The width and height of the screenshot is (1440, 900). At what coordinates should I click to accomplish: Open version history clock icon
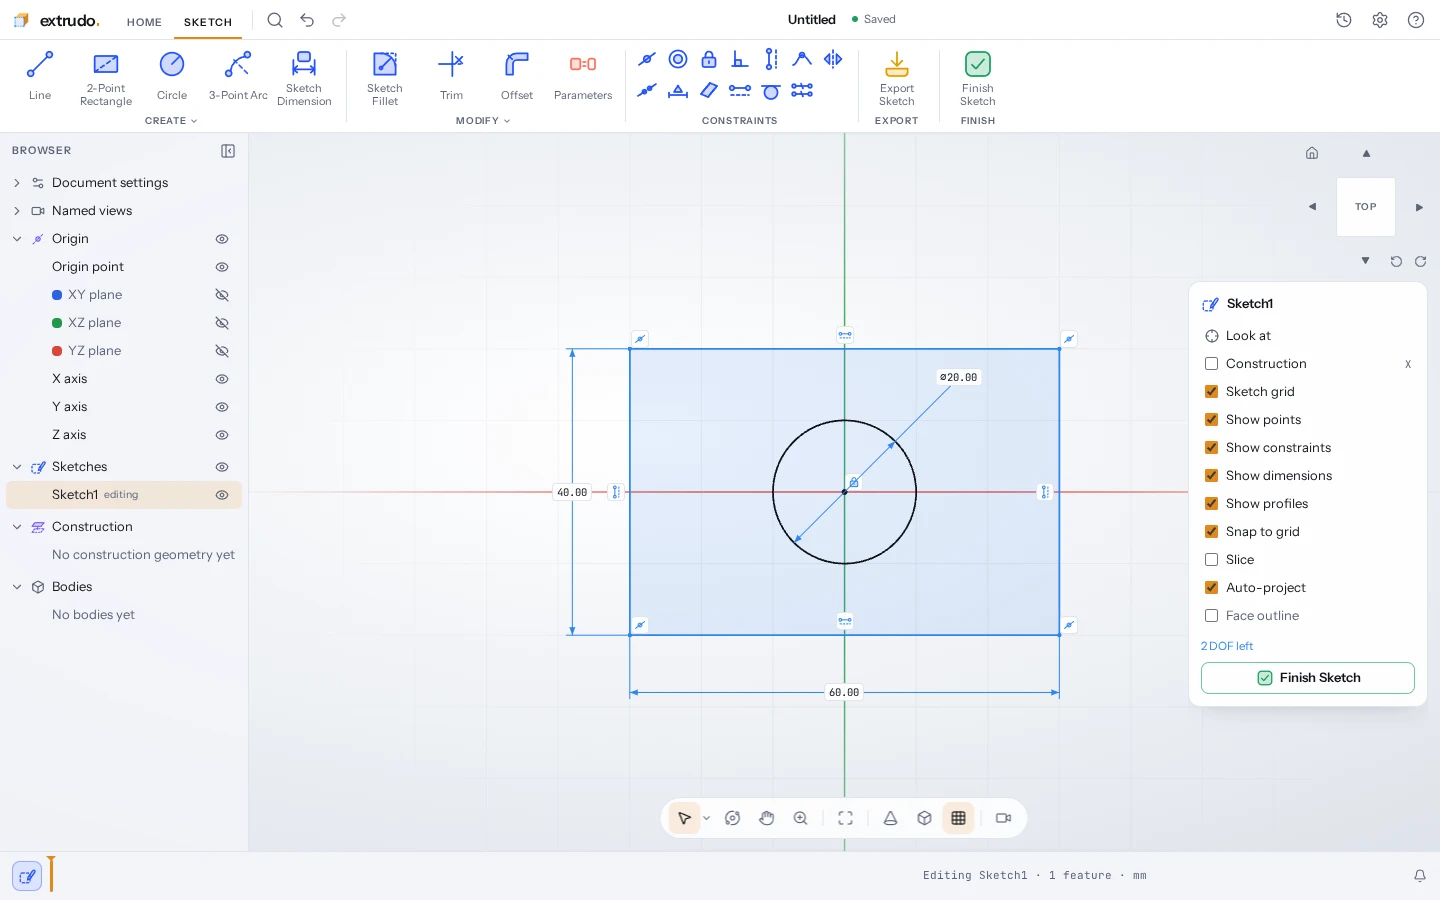(1344, 20)
